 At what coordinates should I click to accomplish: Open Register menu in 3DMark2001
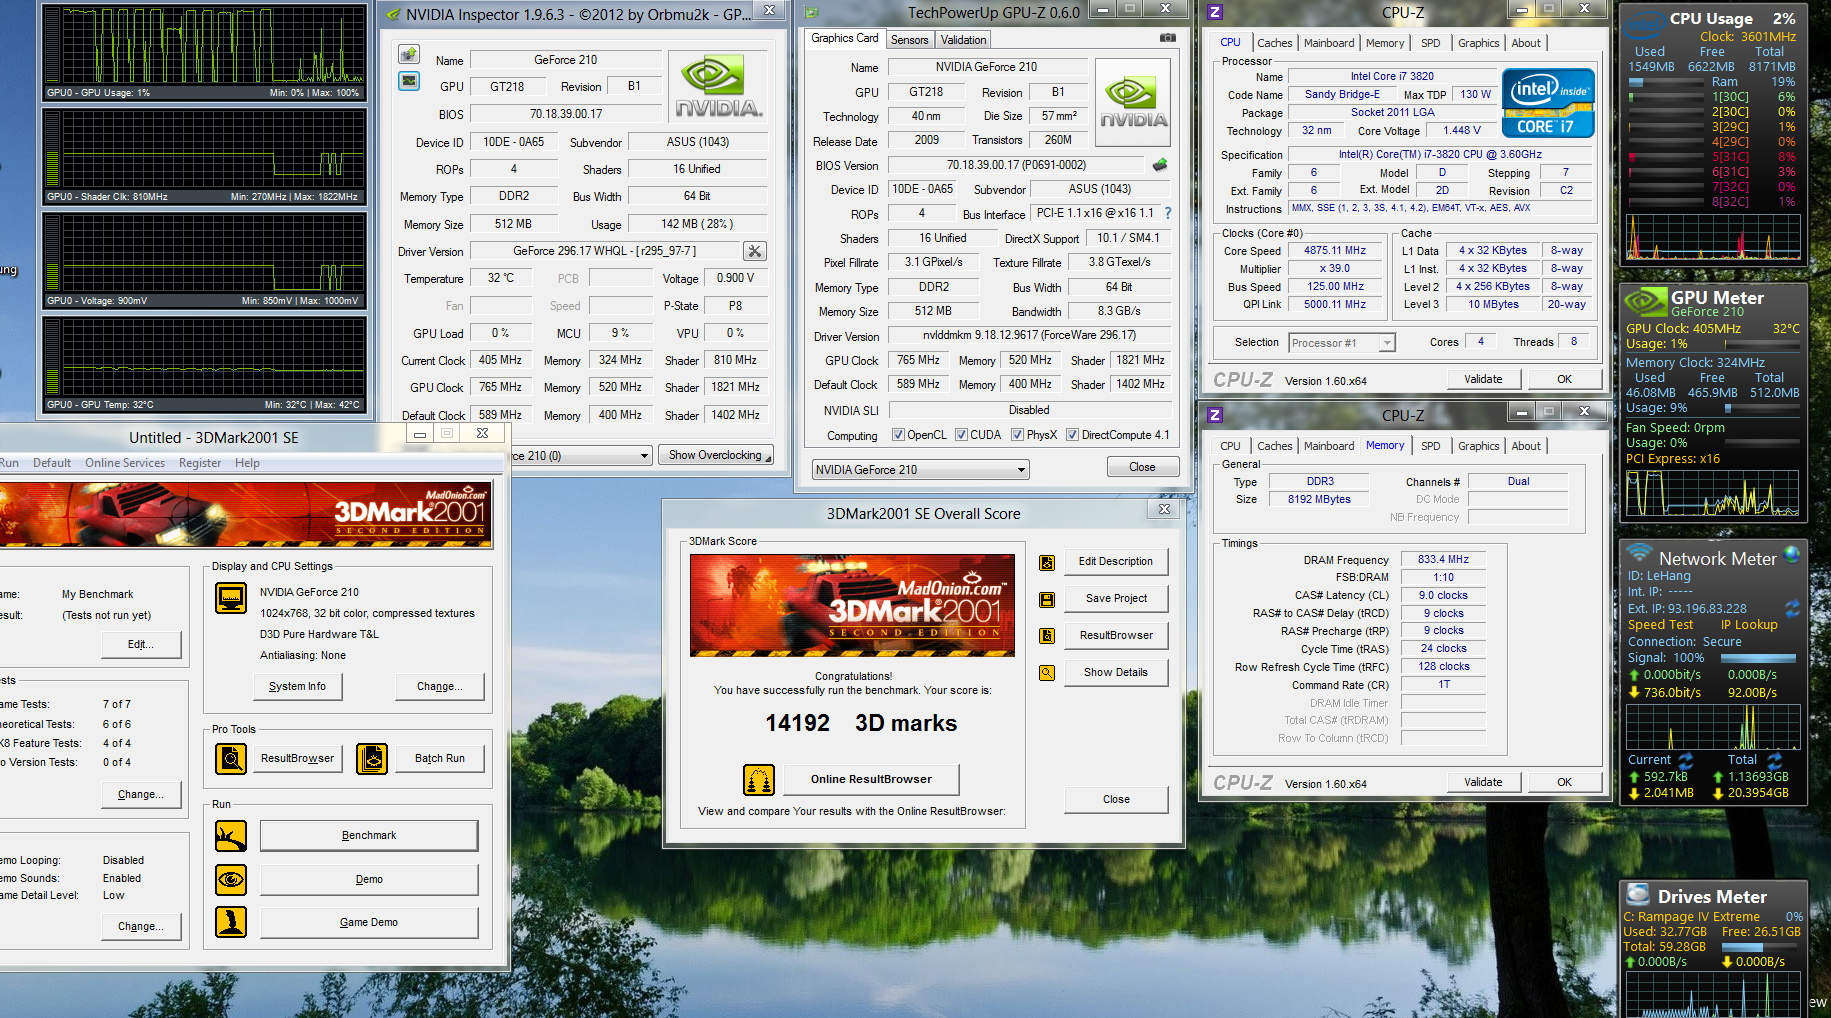coord(200,463)
